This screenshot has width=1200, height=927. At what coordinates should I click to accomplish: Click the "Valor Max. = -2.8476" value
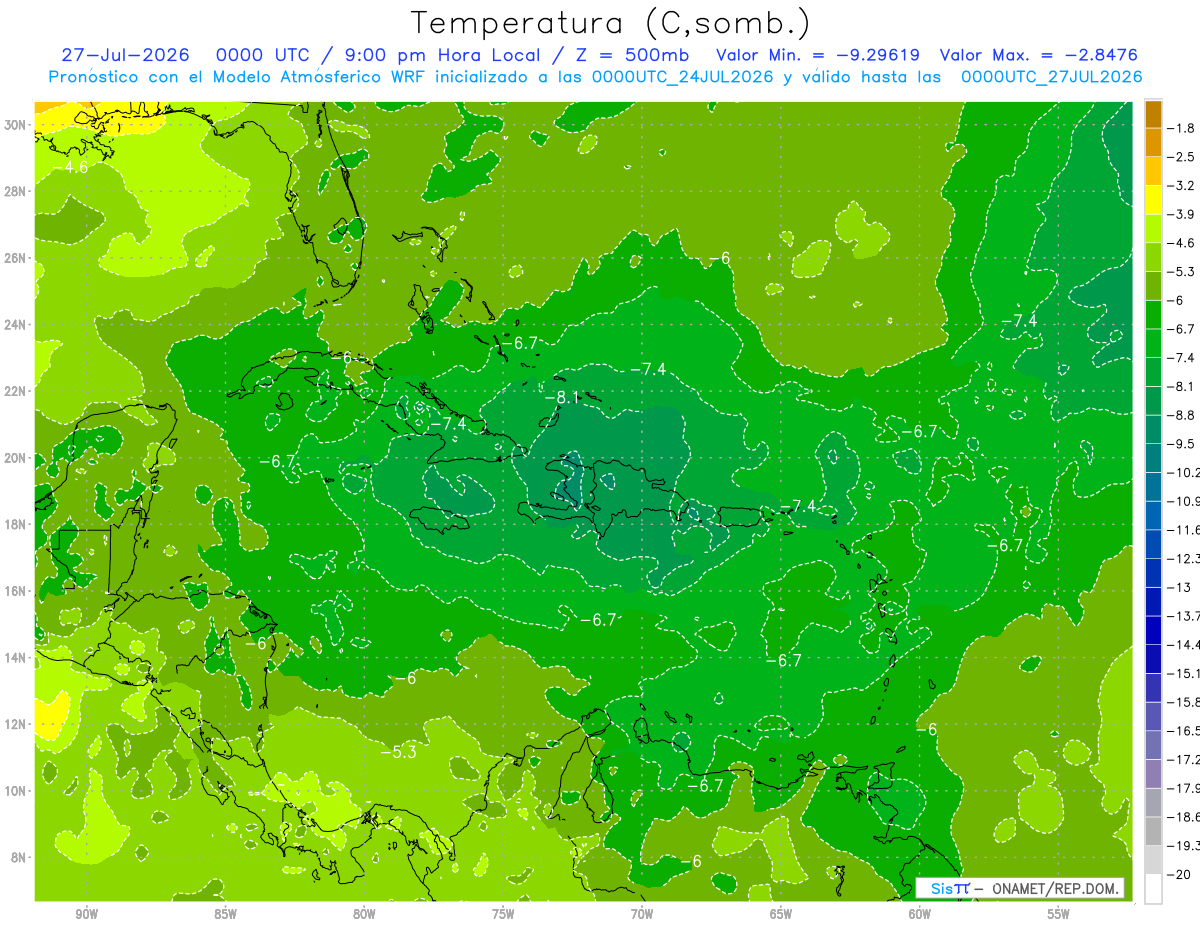(1038, 55)
